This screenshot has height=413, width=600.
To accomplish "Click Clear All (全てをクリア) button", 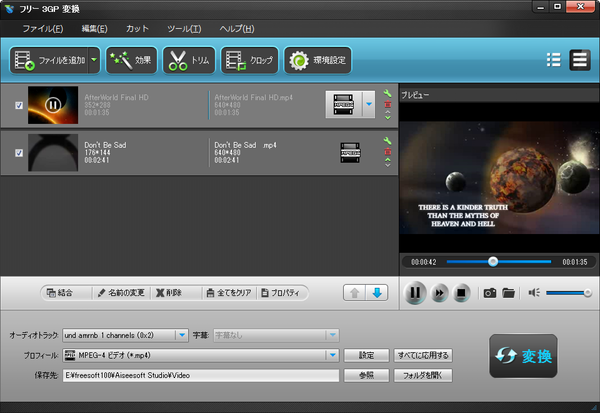I will click(x=229, y=293).
